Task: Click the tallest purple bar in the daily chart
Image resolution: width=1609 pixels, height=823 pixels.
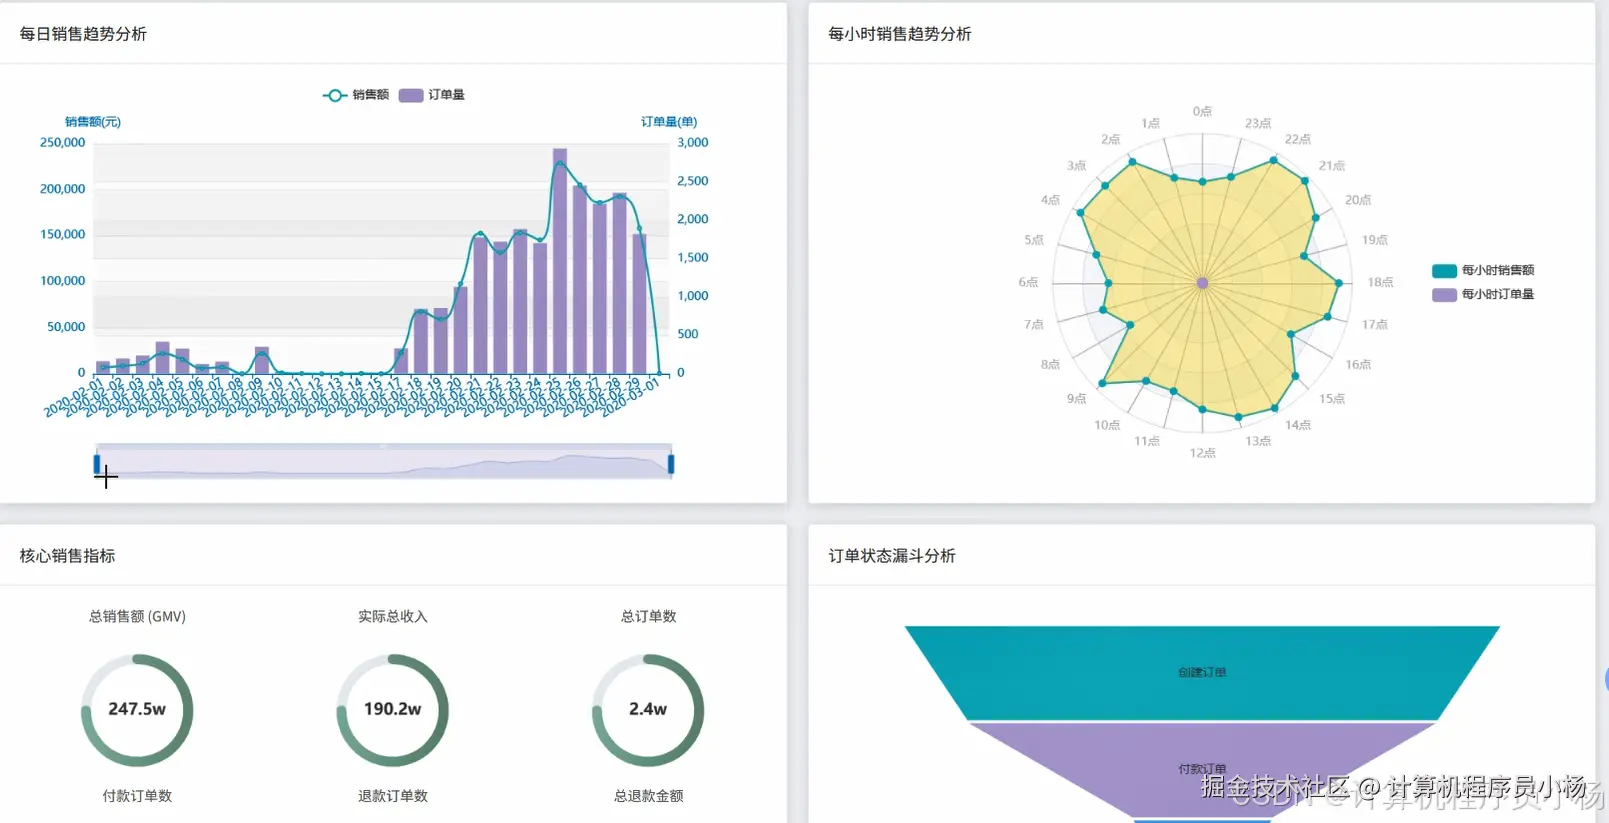Action: pos(560,261)
